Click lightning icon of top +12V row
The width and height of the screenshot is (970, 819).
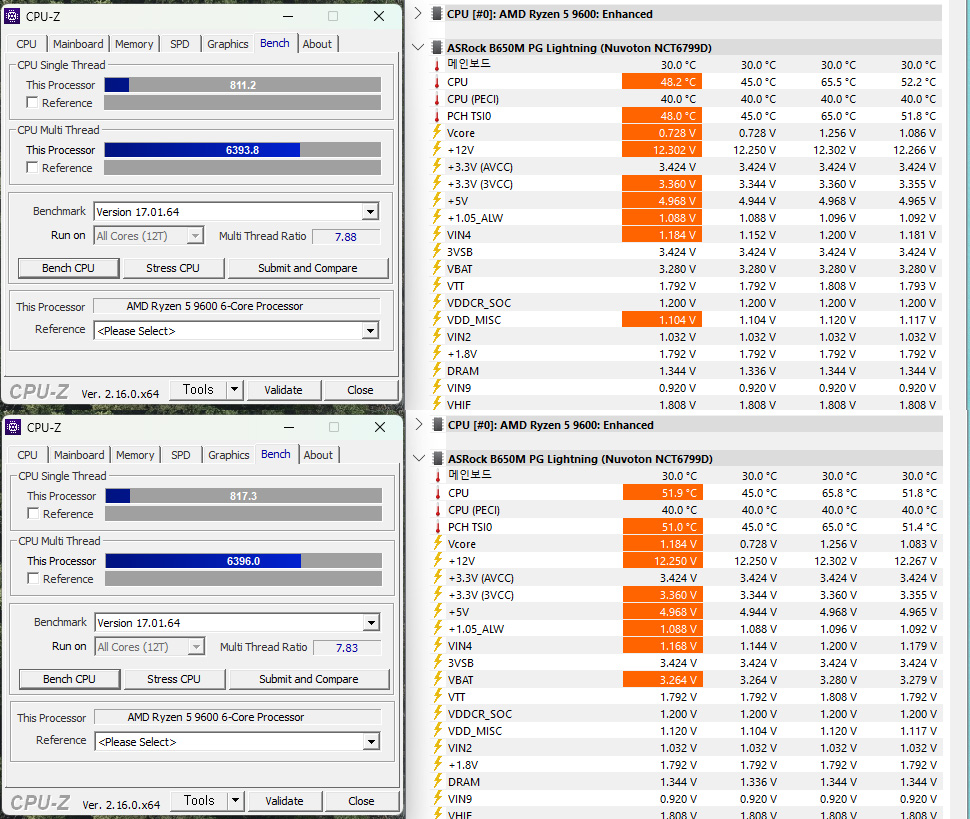point(437,150)
